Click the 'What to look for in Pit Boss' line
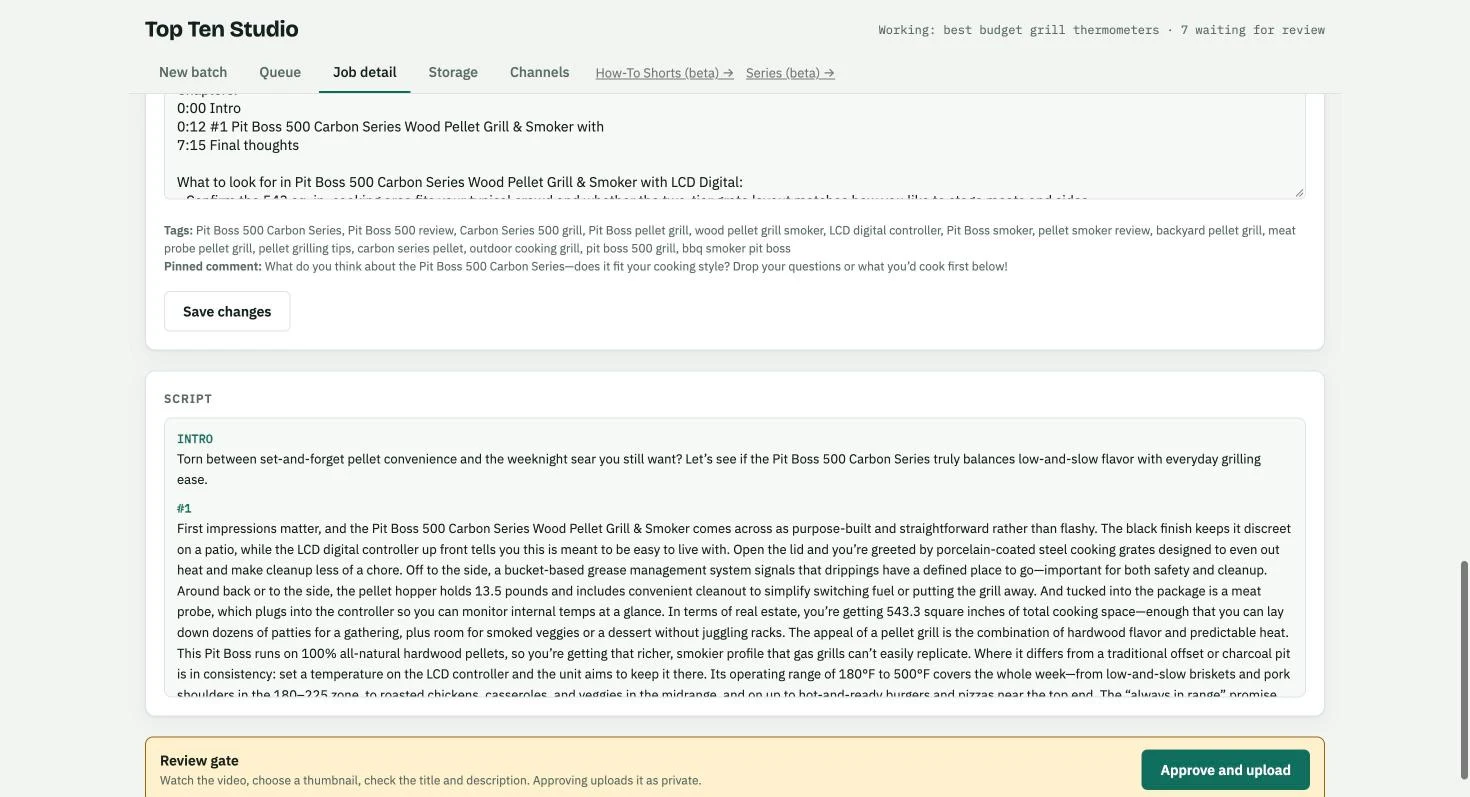 coord(460,182)
